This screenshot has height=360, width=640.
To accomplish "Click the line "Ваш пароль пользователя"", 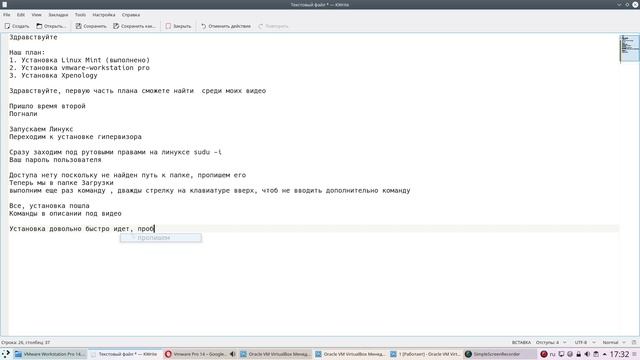I will tap(55, 160).
